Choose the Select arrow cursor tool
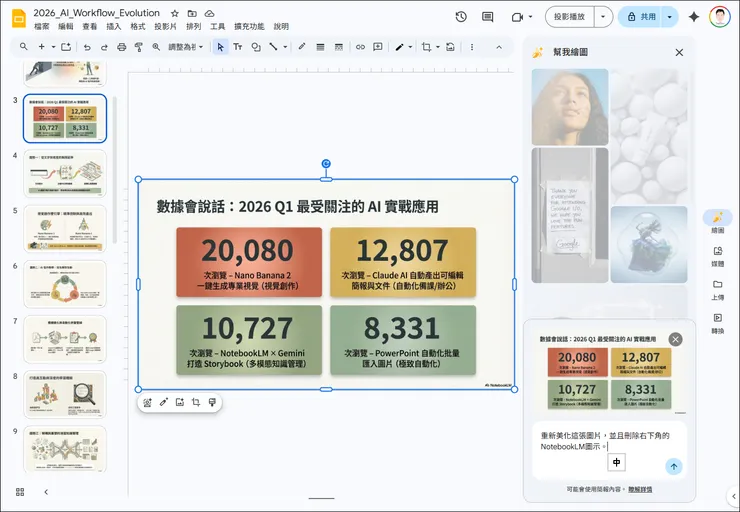The height and width of the screenshot is (512, 740). [x=220, y=47]
